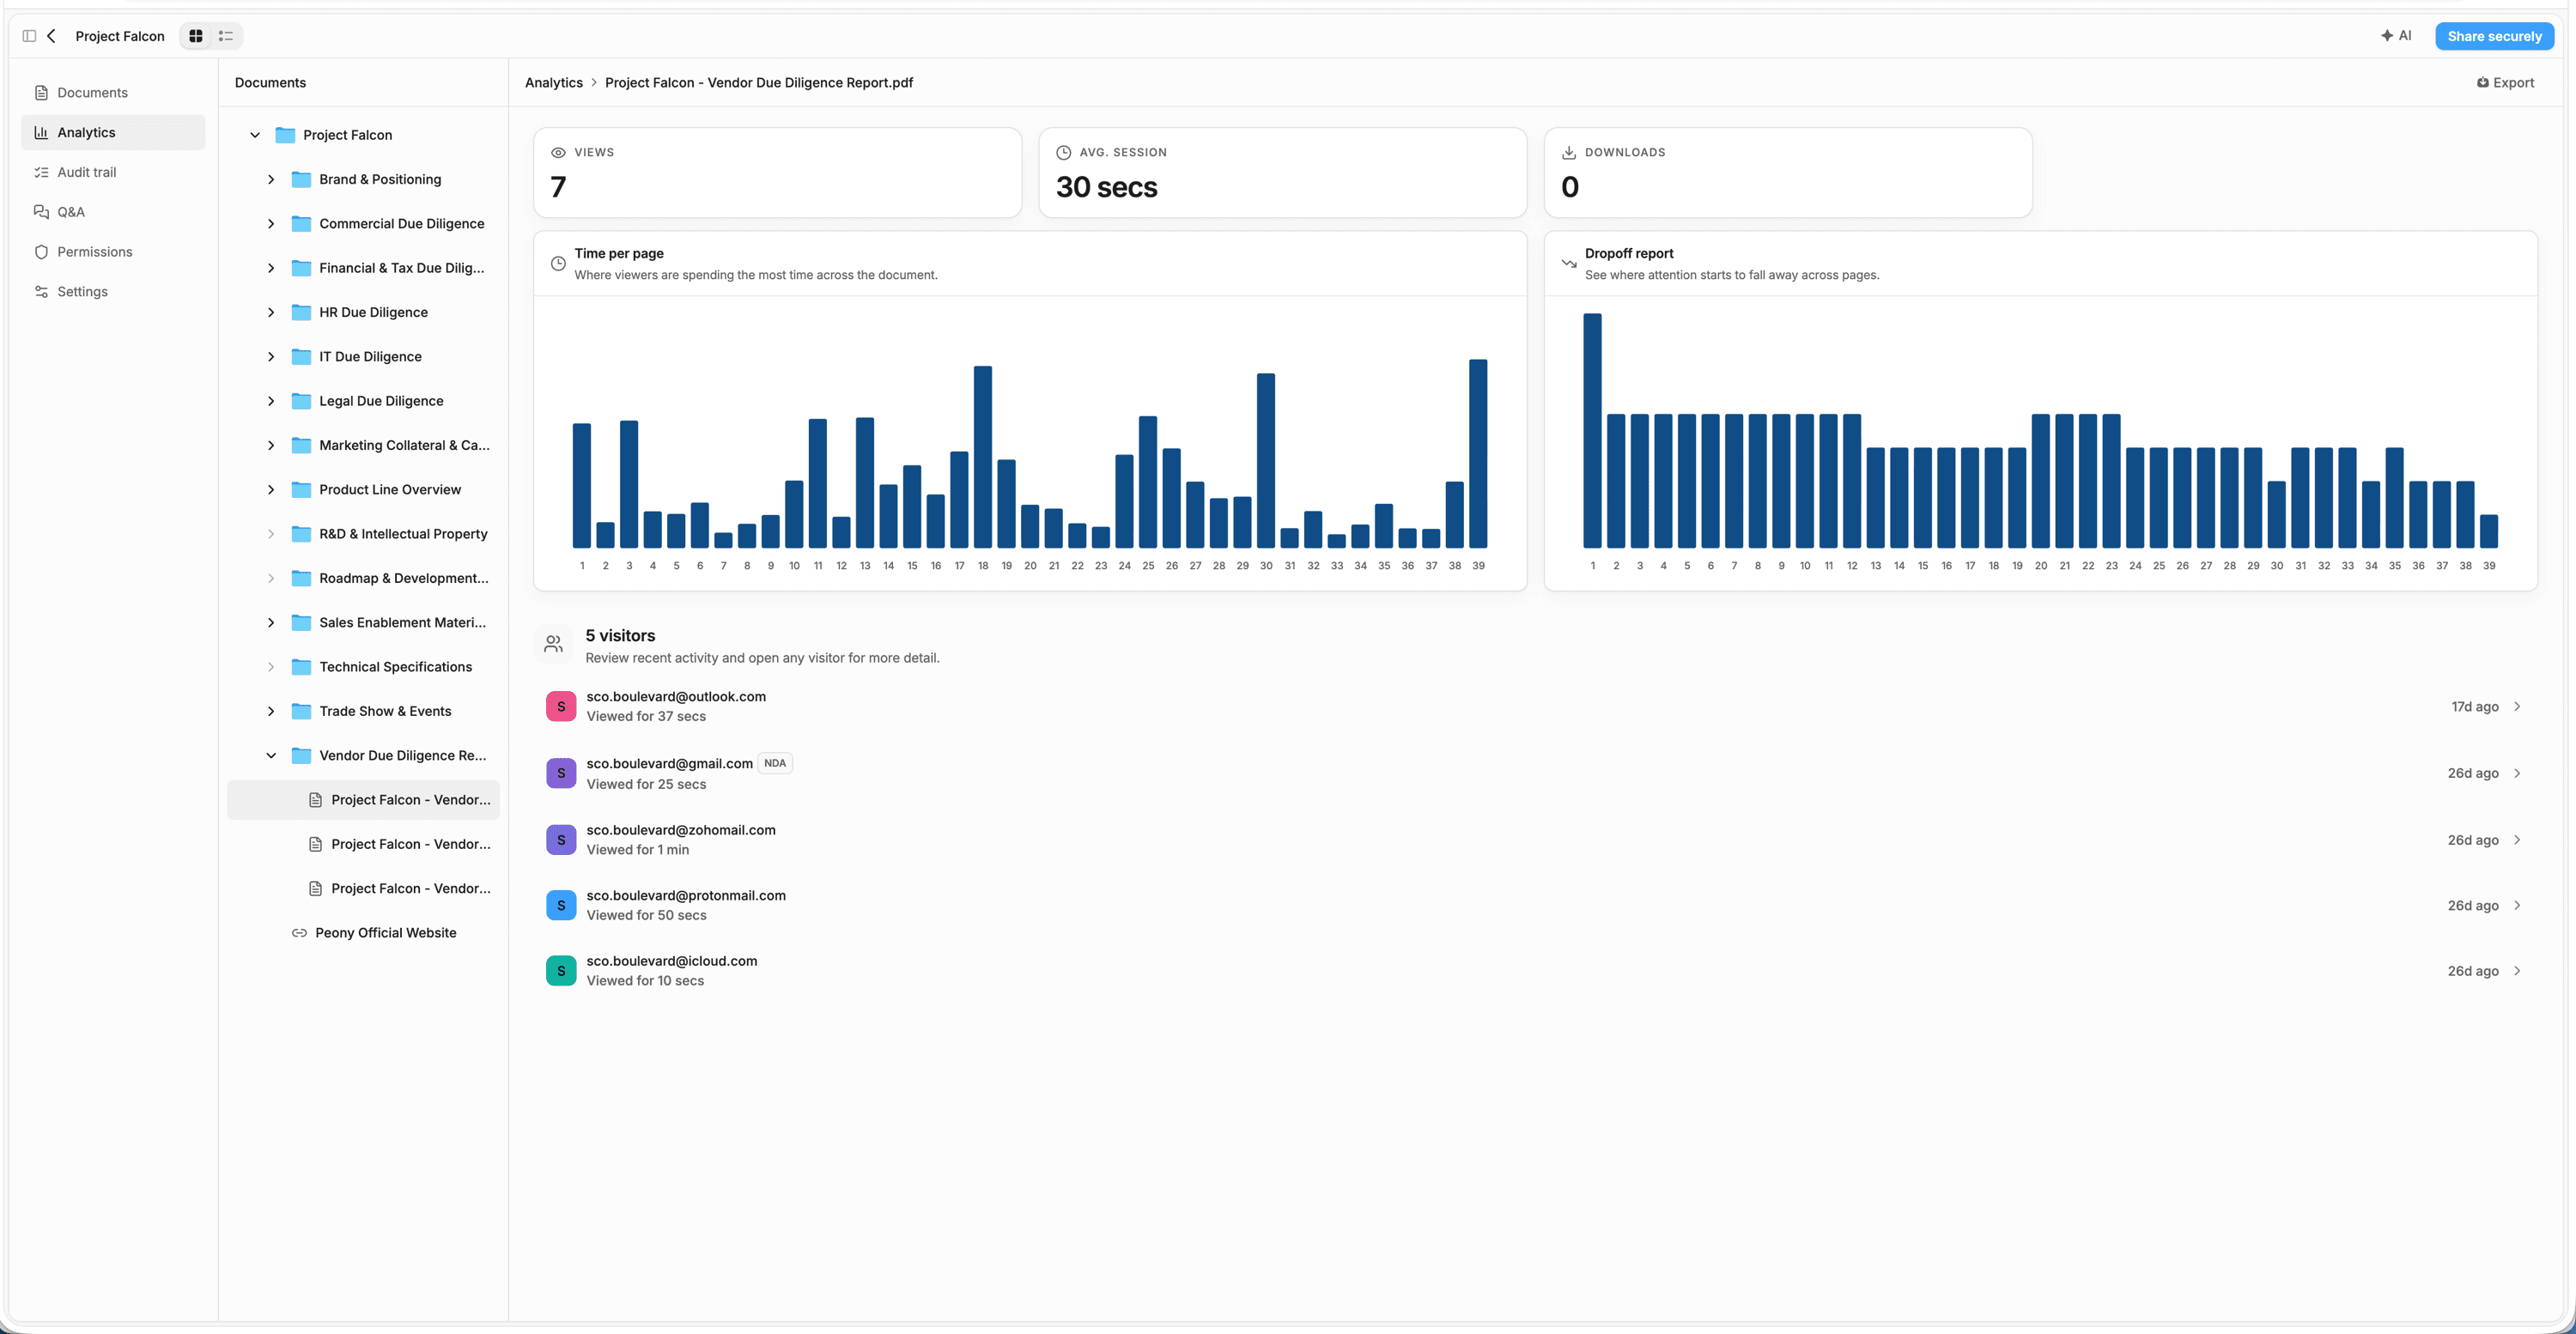Viewport: 2576px width, 1334px height.
Task: Expand the Brand & Positioning folder
Action: coord(271,179)
